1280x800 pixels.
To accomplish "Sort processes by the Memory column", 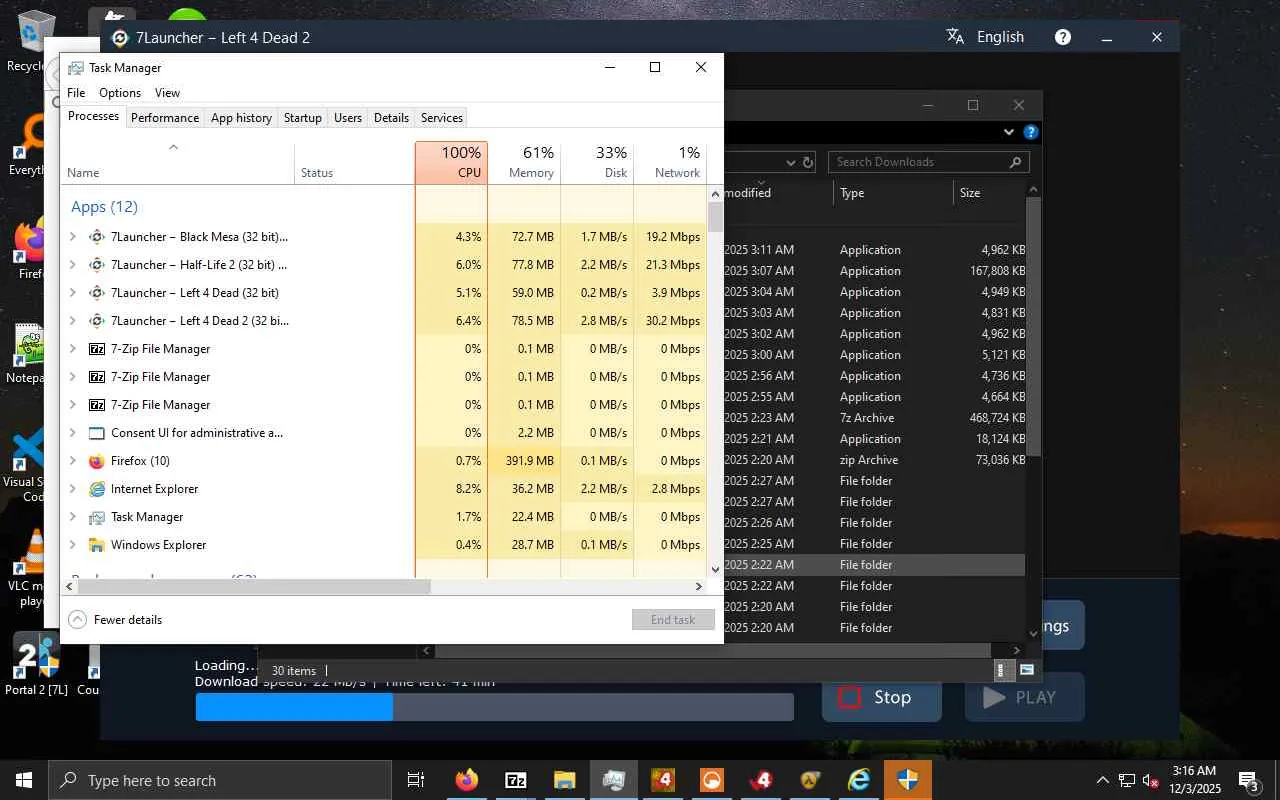I will tap(525, 162).
